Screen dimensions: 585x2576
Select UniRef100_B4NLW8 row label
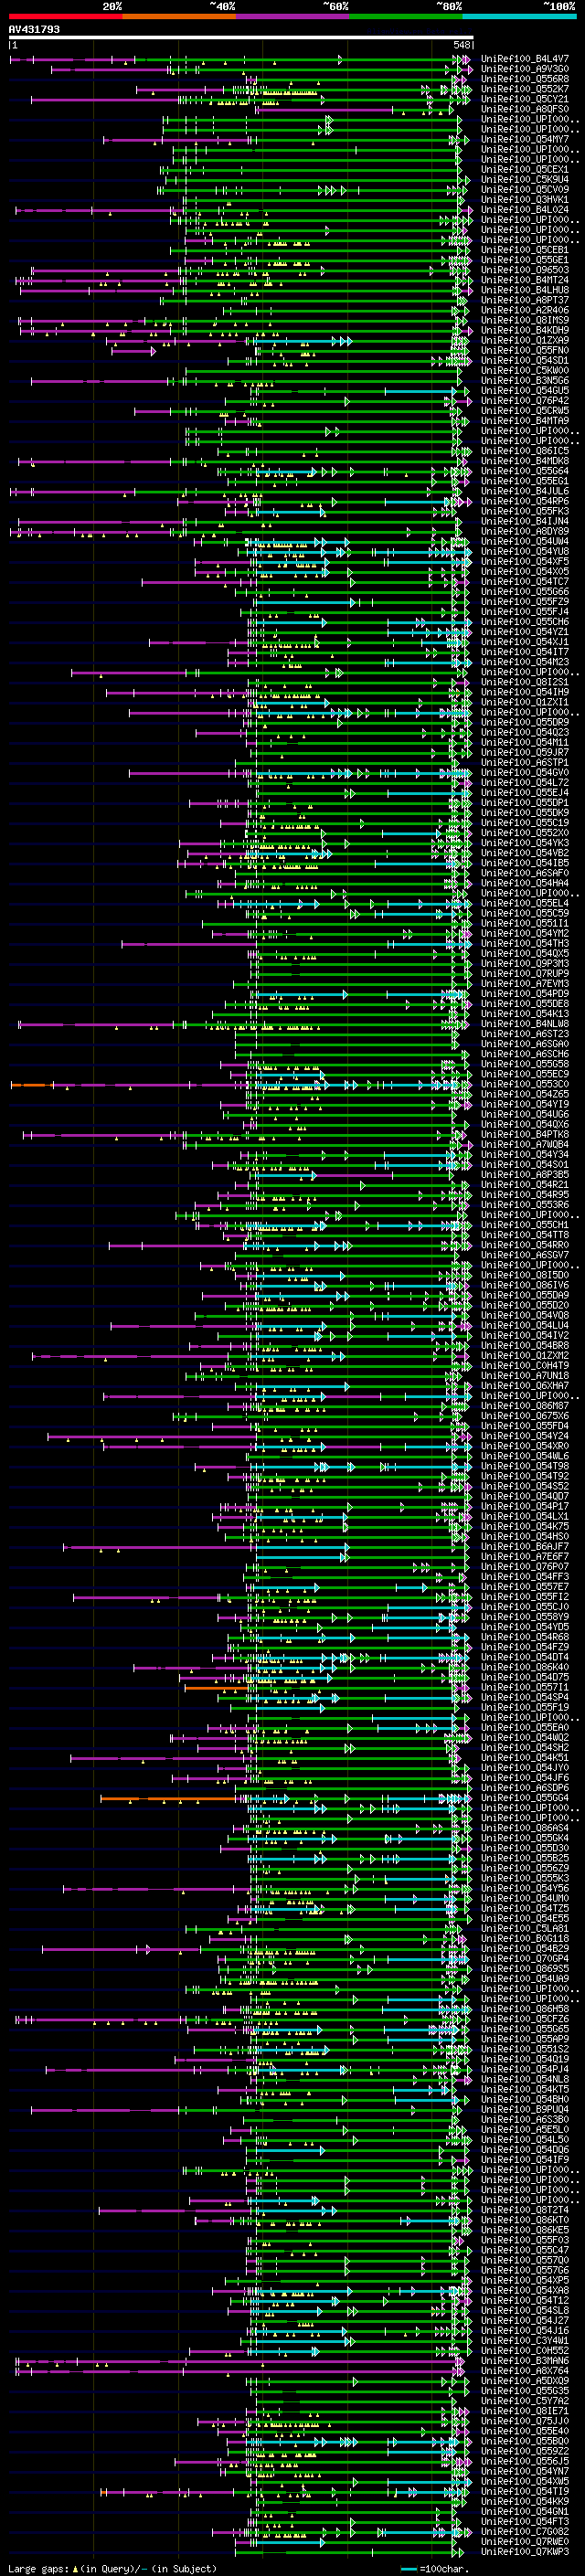525,1024
